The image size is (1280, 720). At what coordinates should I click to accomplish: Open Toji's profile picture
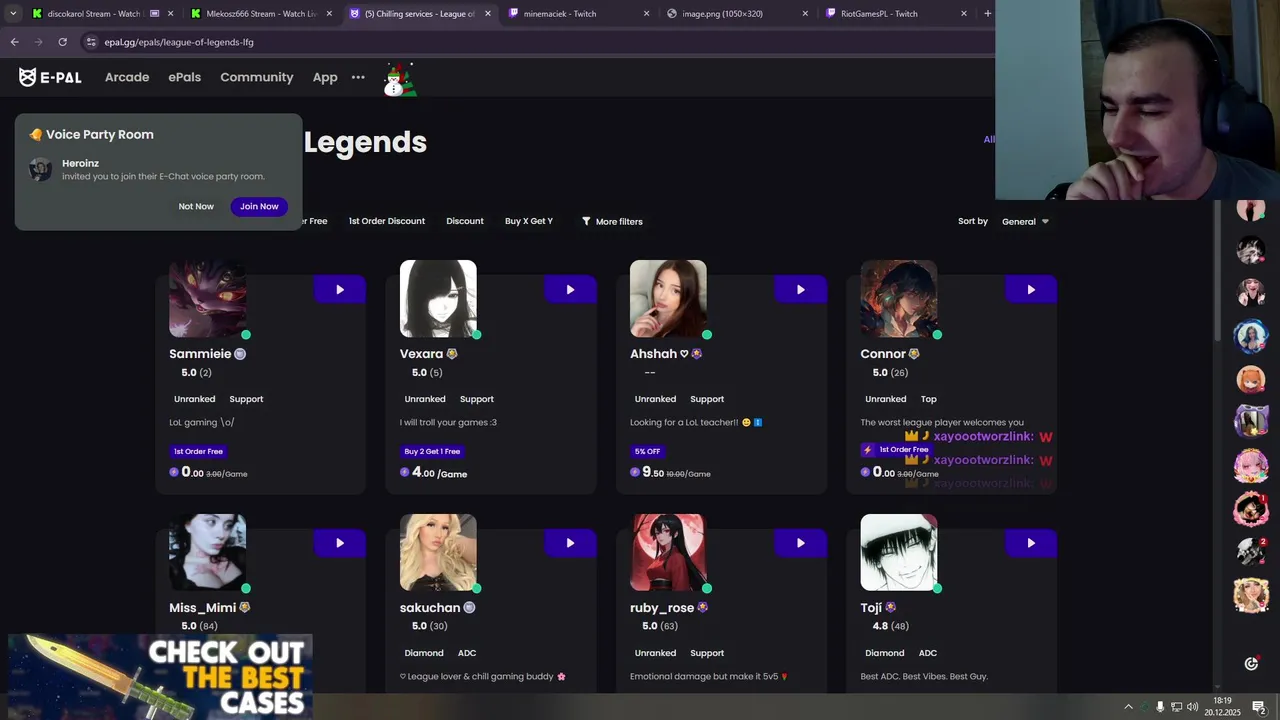(x=899, y=553)
